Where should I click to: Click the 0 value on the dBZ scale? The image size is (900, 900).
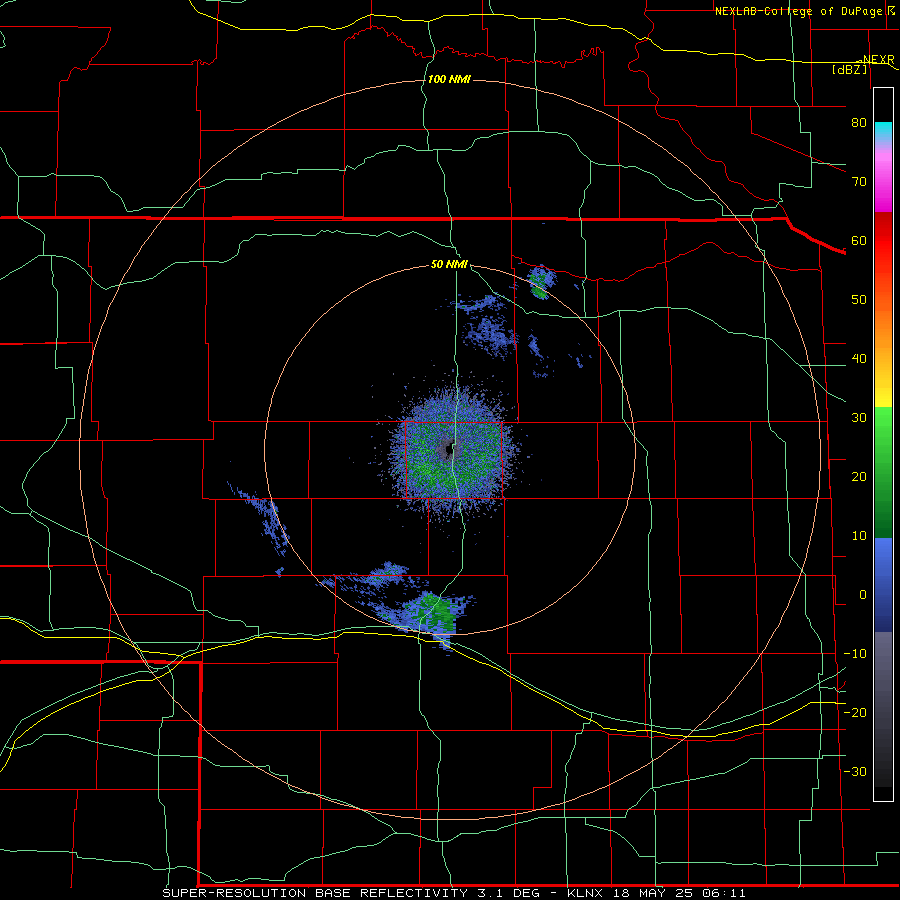click(863, 595)
